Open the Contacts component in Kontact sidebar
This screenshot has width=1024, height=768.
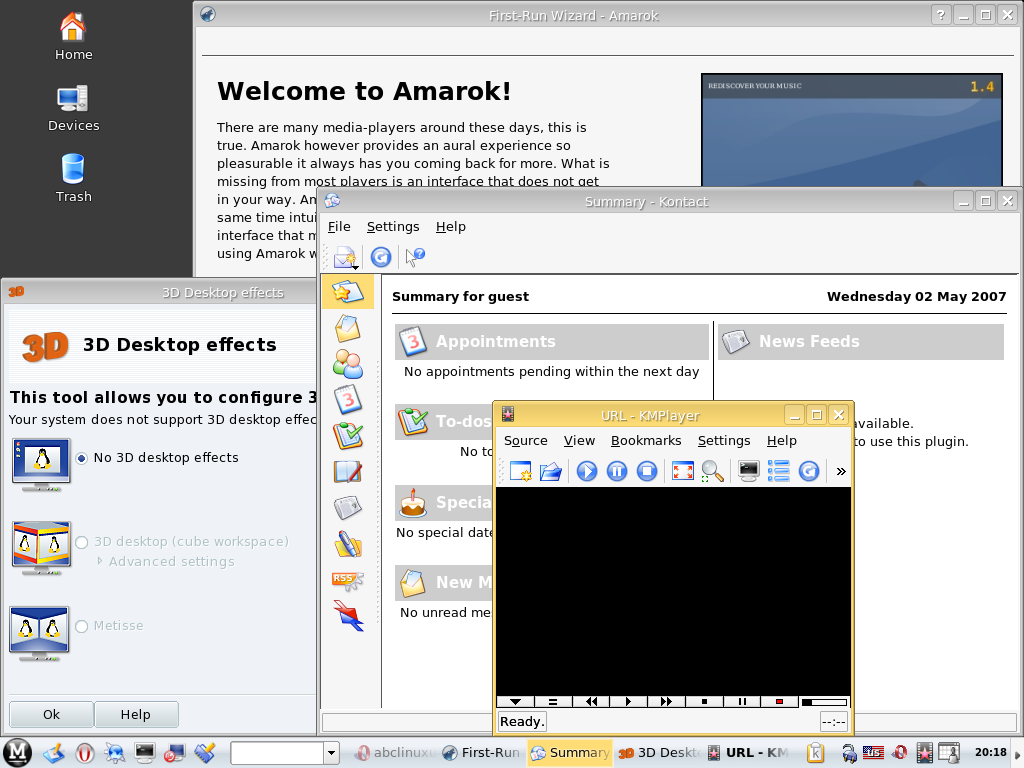pyautogui.click(x=347, y=364)
